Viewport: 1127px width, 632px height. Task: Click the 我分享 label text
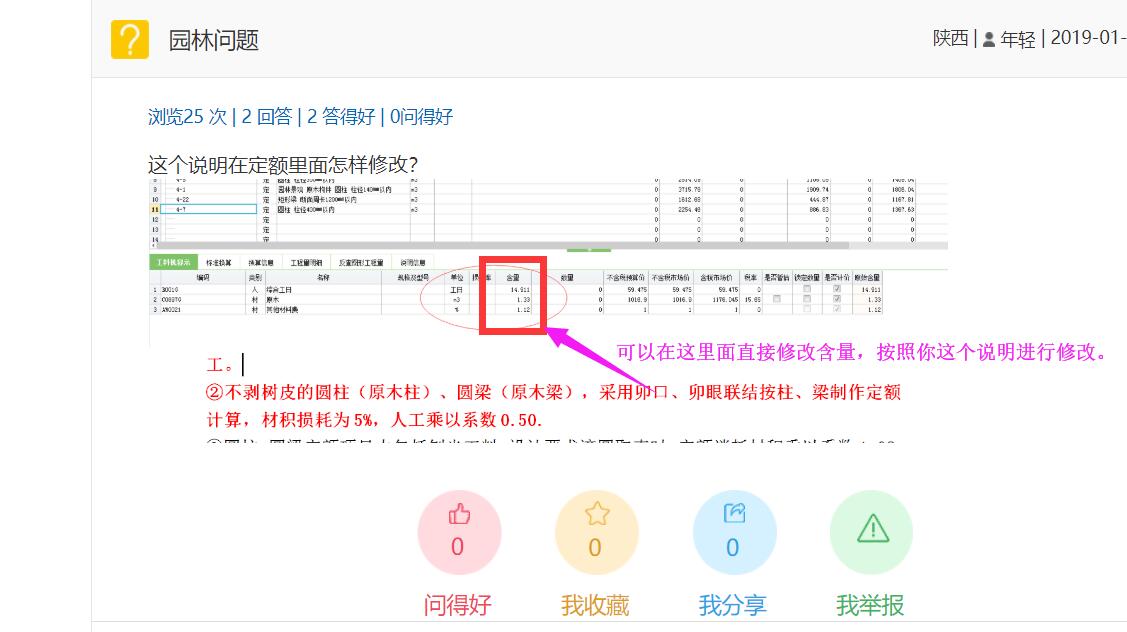[733, 605]
